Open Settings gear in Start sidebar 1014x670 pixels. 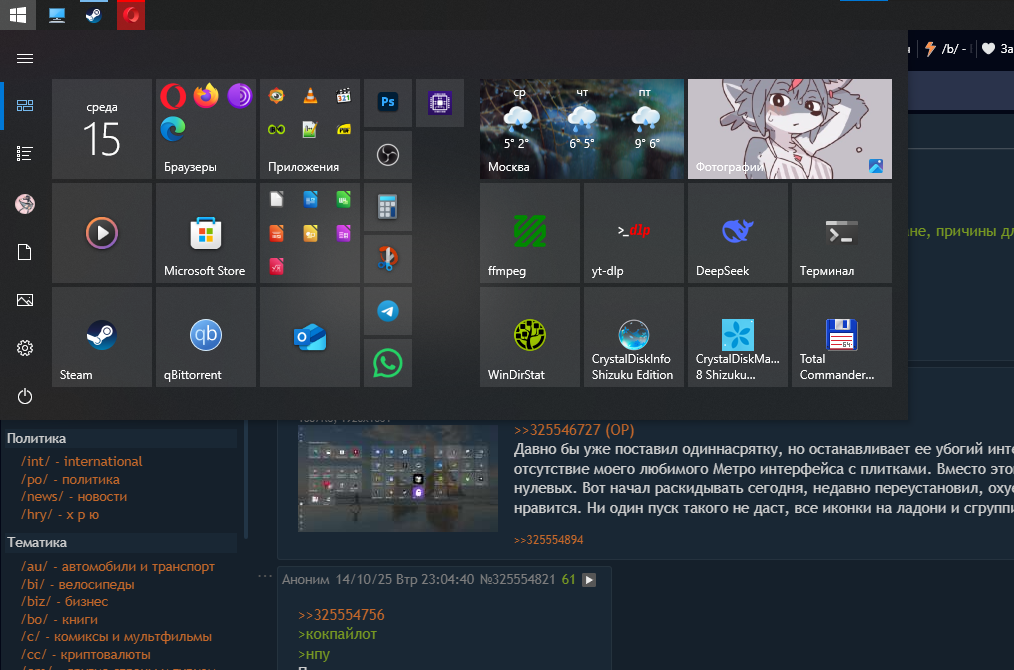click(25, 348)
